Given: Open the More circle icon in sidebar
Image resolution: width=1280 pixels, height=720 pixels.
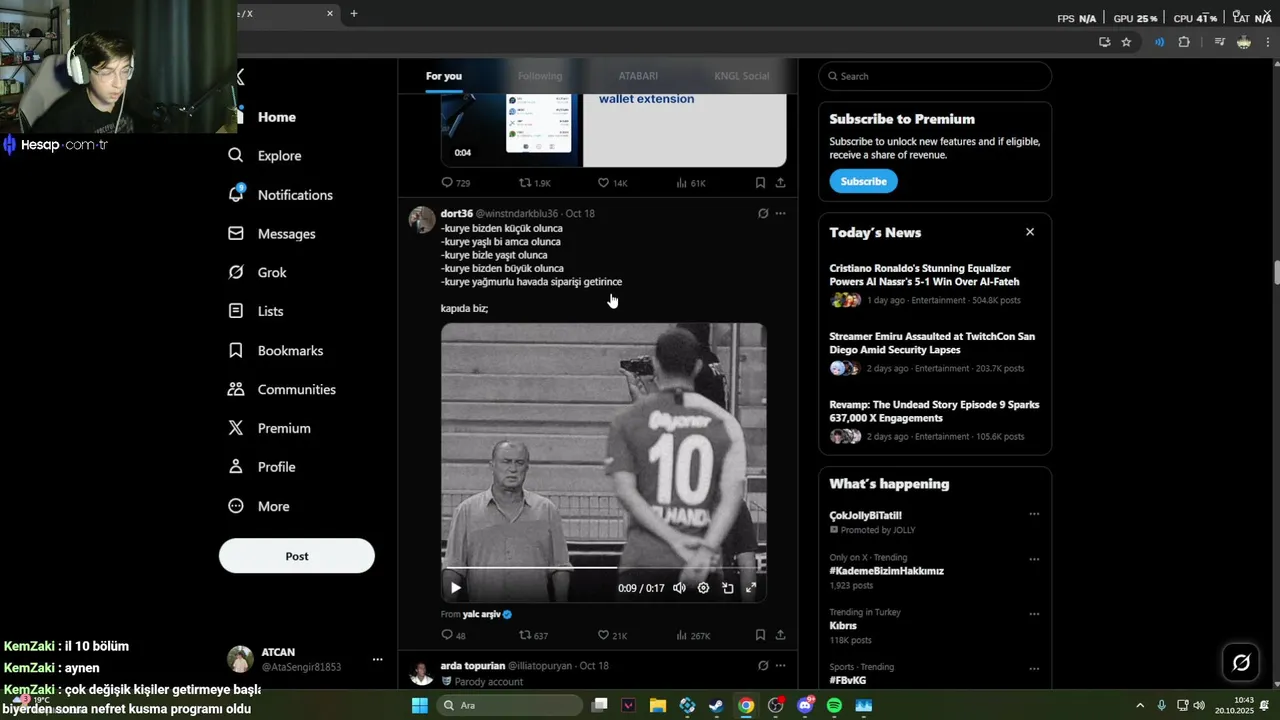Looking at the screenshot, I should click(x=236, y=506).
